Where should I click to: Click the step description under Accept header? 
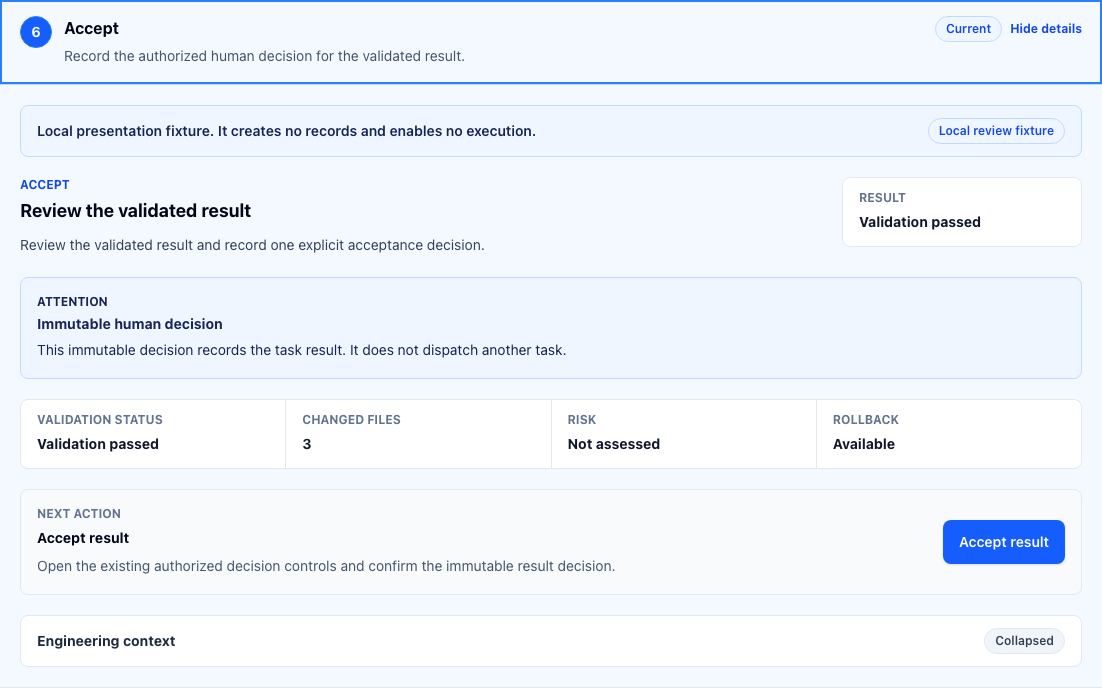(264, 56)
